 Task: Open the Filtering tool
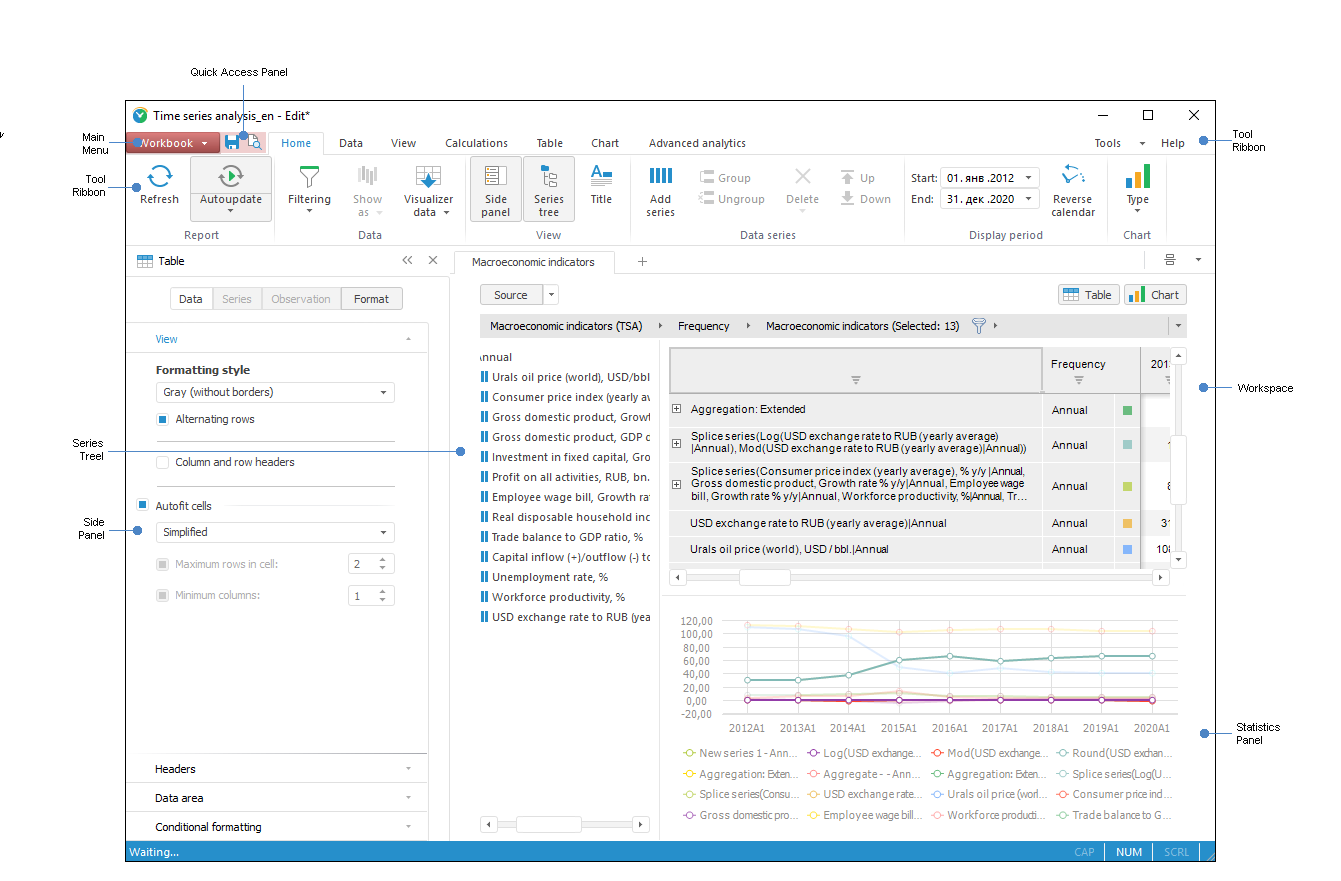coord(309,178)
